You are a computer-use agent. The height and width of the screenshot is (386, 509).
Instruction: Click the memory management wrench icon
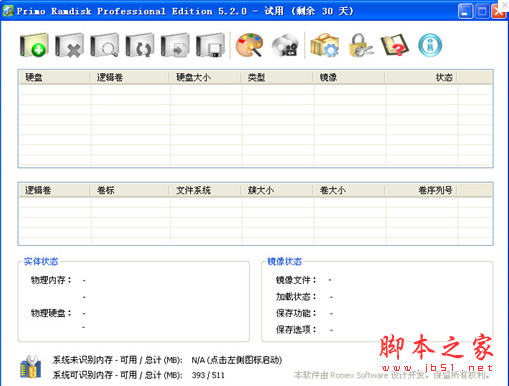[31, 367]
